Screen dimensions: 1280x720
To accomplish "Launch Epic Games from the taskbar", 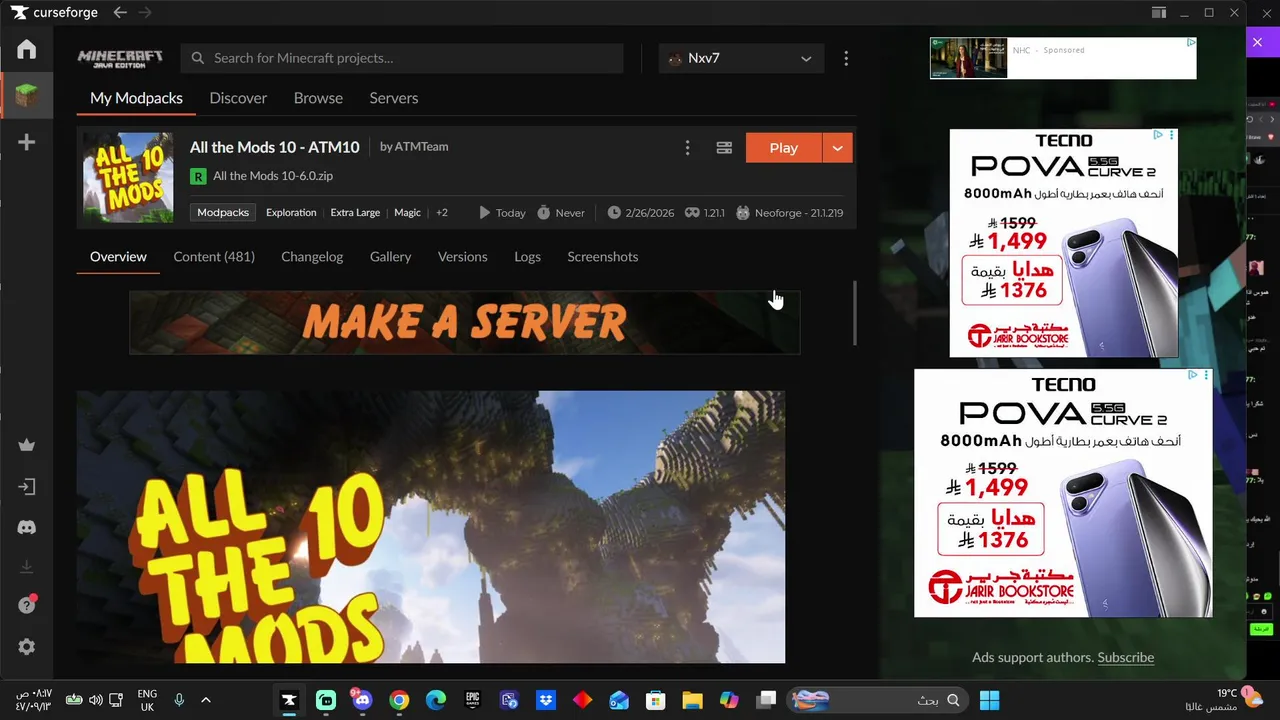I will (472, 700).
